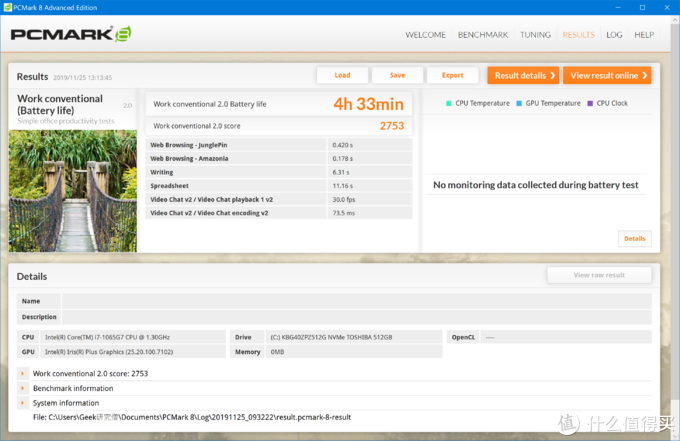Click the PCMark 8 logo
Image resolution: width=680 pixels, height=441 pixels.
click(70, 35)
